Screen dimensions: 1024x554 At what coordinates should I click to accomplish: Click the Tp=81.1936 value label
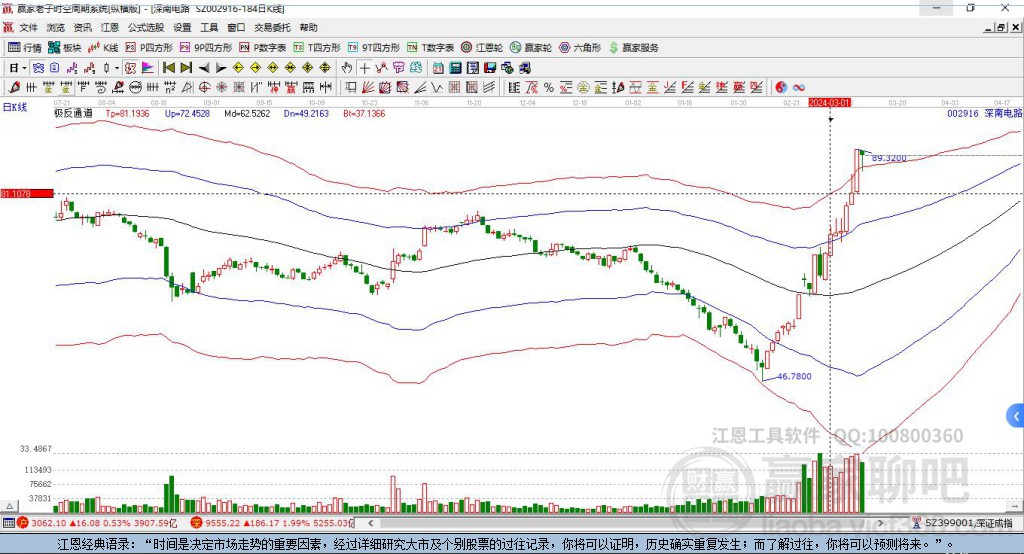click(127, 113)
